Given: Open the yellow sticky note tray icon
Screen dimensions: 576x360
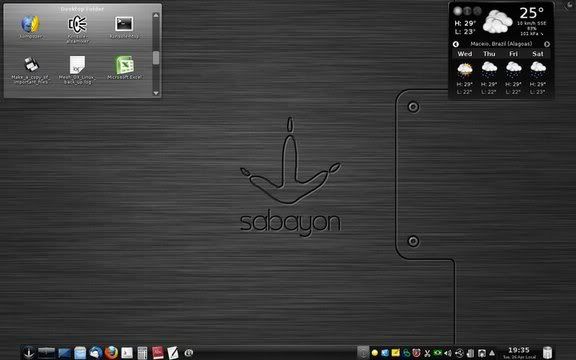Looking at the screenshot, I should pyautogui.click(x=396, y=353).
